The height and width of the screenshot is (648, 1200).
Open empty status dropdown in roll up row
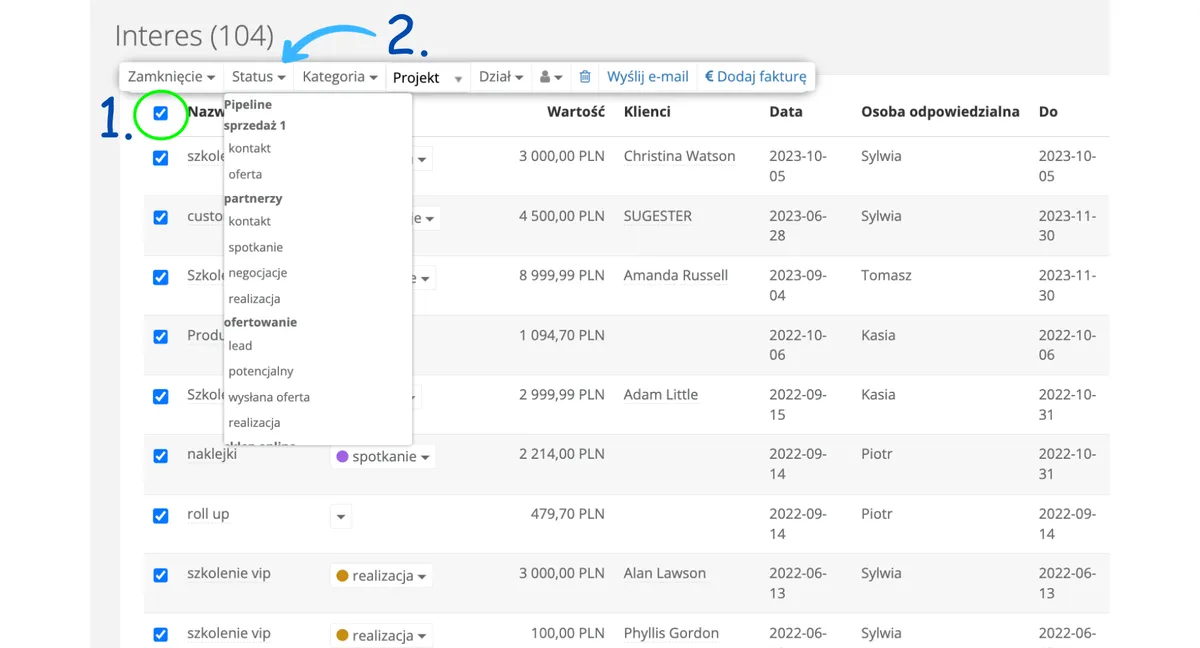tap(341, 517)
